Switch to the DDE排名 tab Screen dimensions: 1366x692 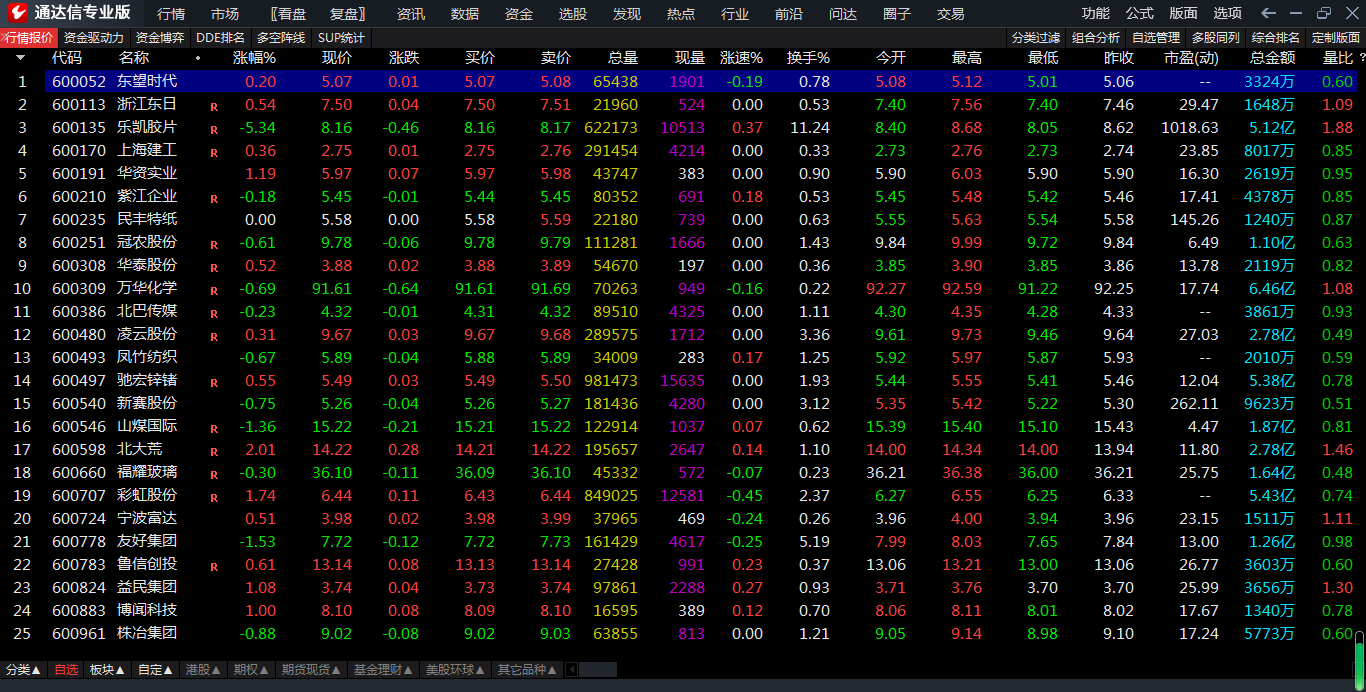coord(221,38)
